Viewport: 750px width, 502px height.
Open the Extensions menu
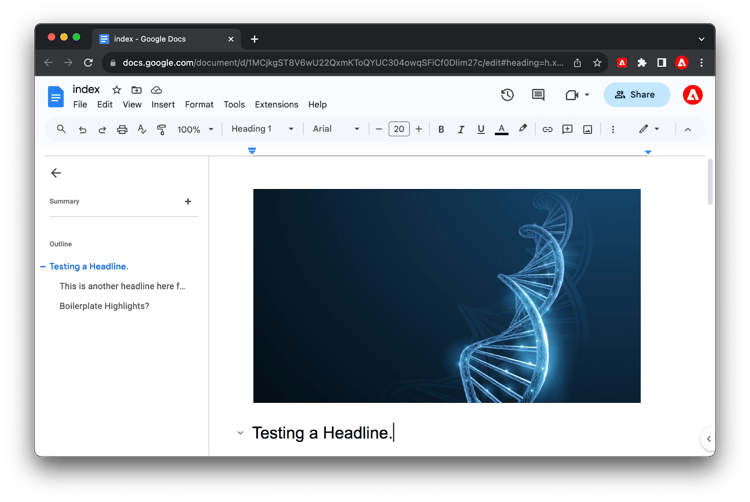coord(276,104)
